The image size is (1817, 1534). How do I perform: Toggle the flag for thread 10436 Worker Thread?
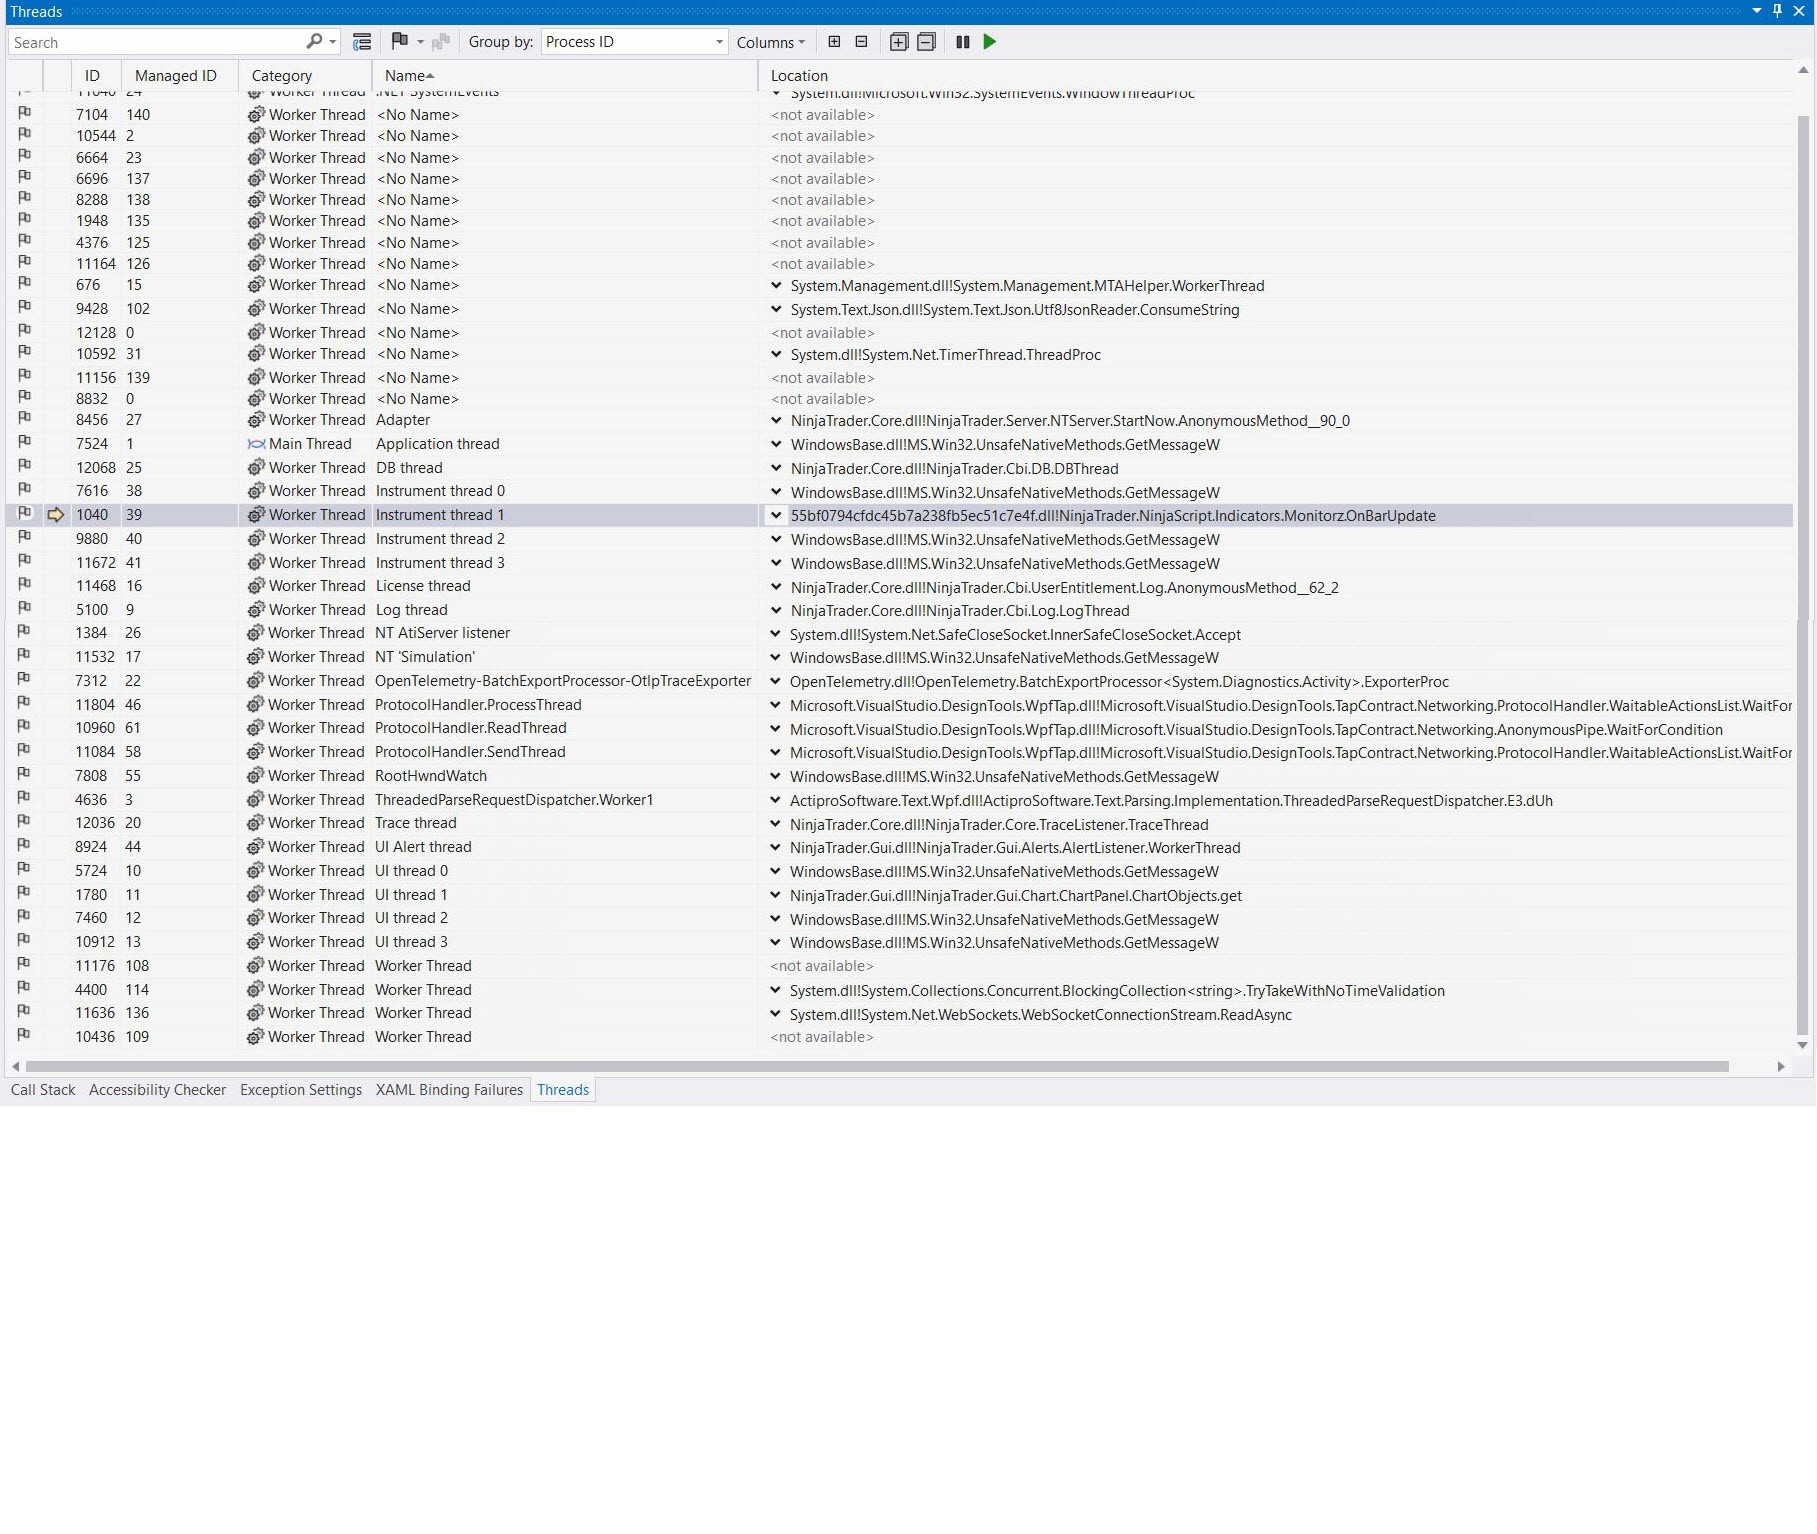[x=24, y=1035]
